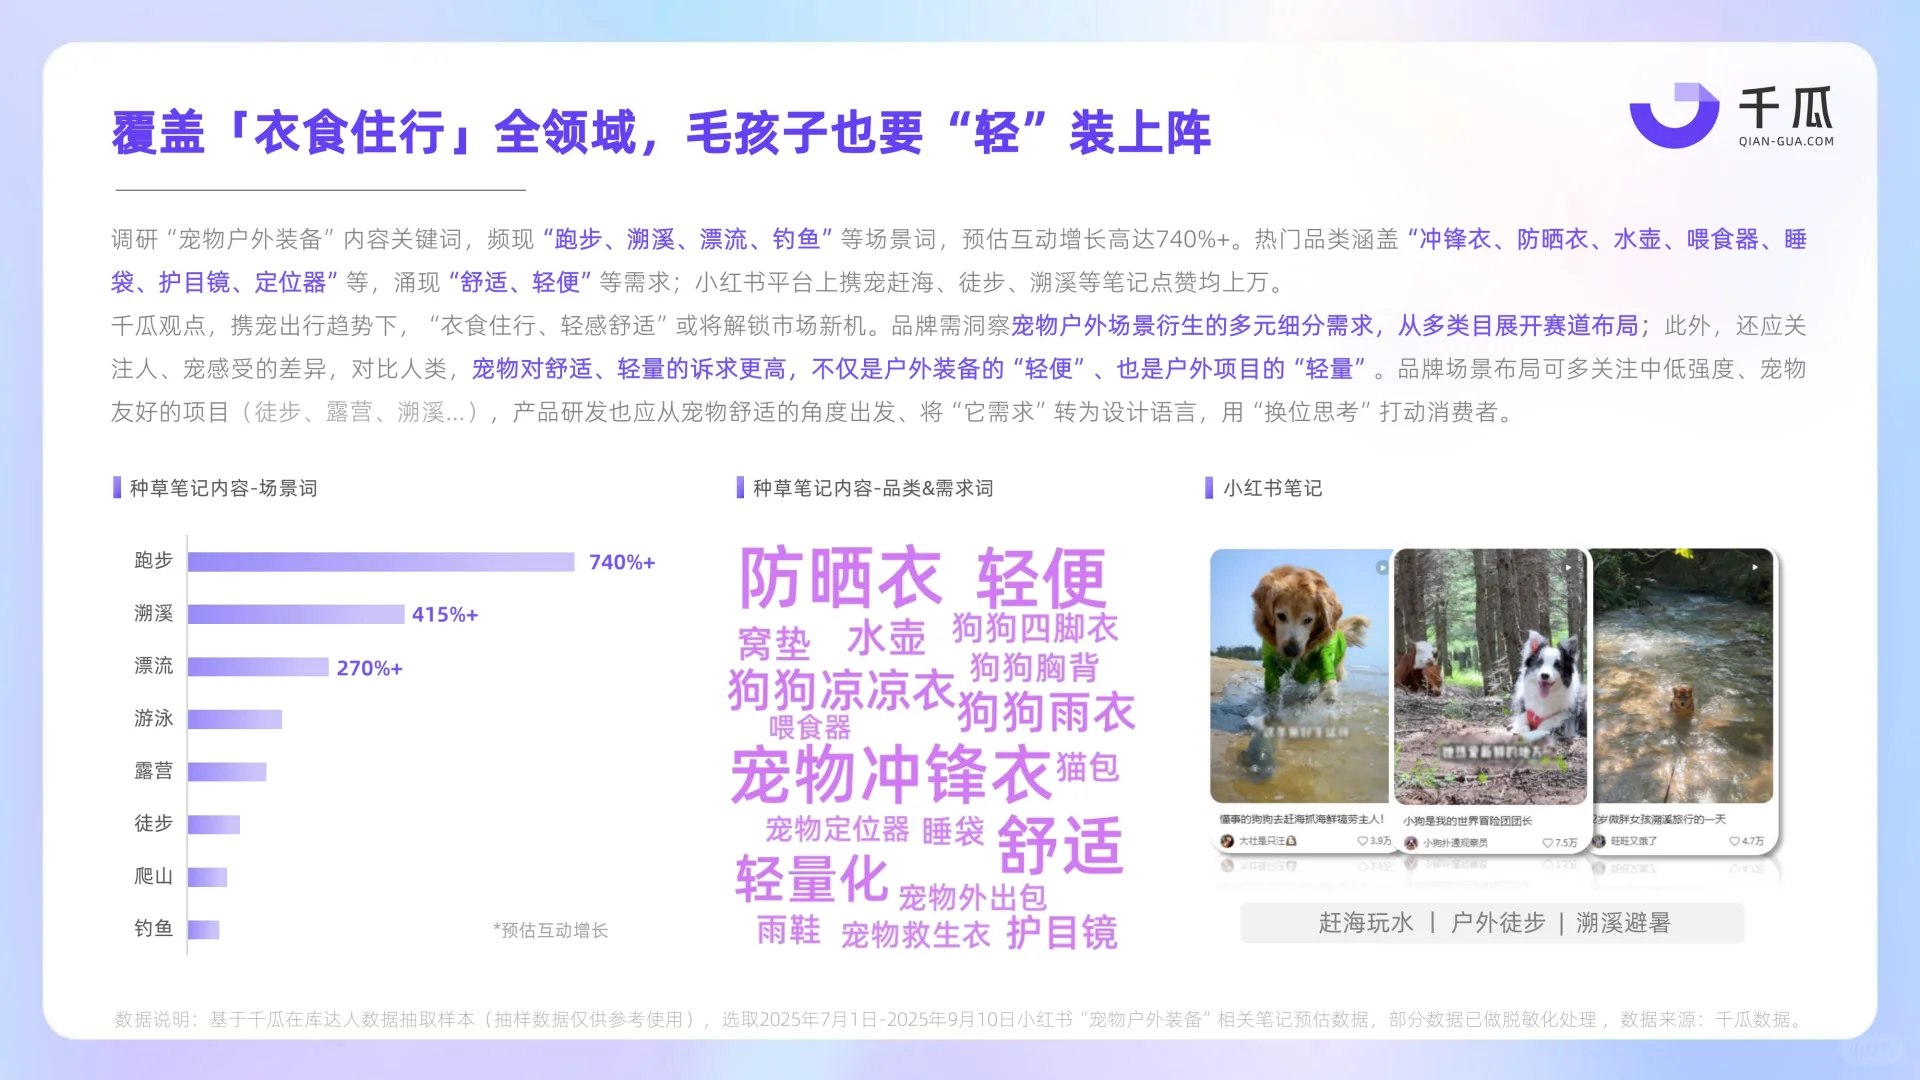Click 防晒衣 in the word cloud
This screenshot has width=1920, height=1080.
click(840, 578)
